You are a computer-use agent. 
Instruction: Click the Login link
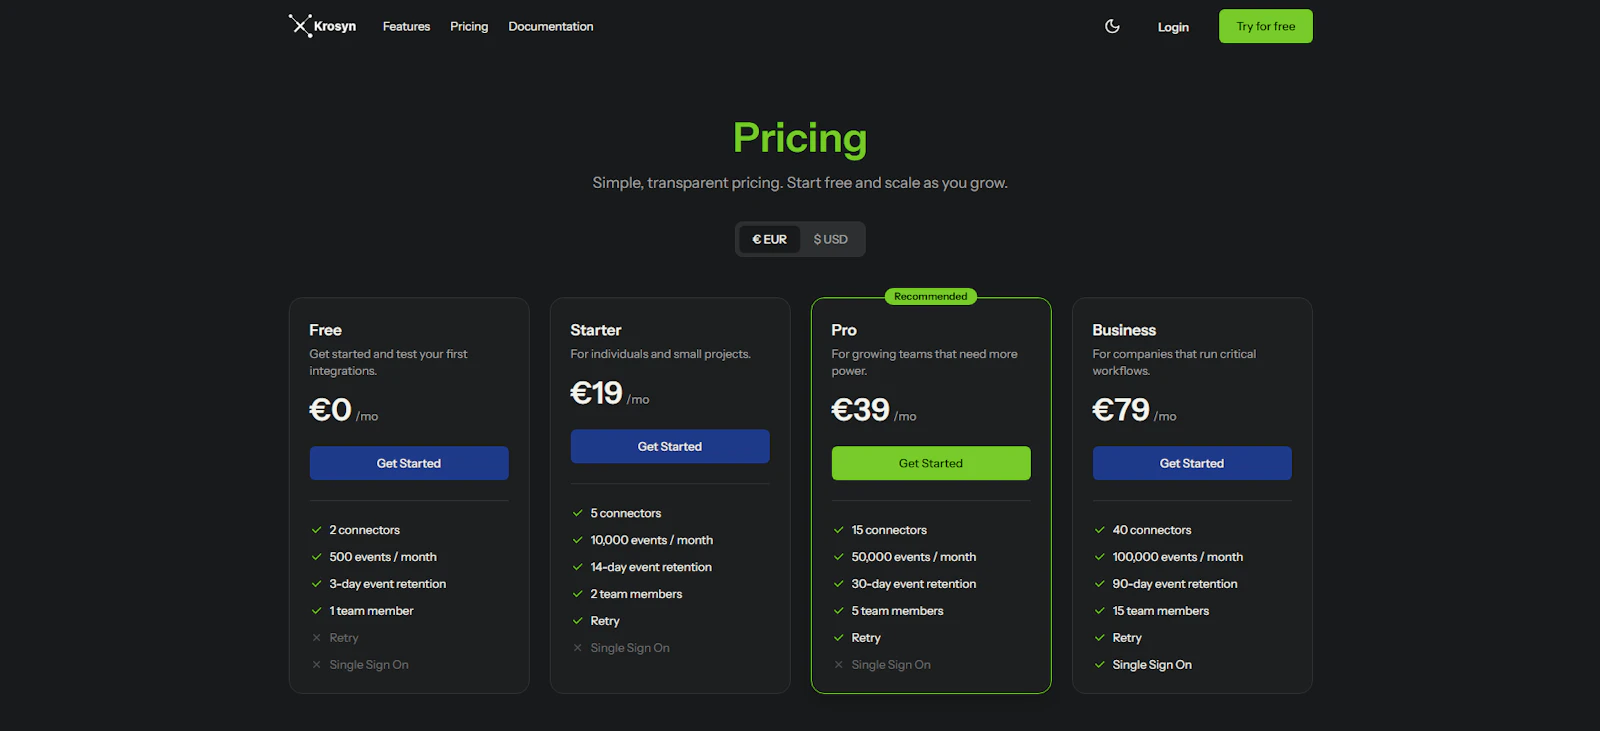1173,27
